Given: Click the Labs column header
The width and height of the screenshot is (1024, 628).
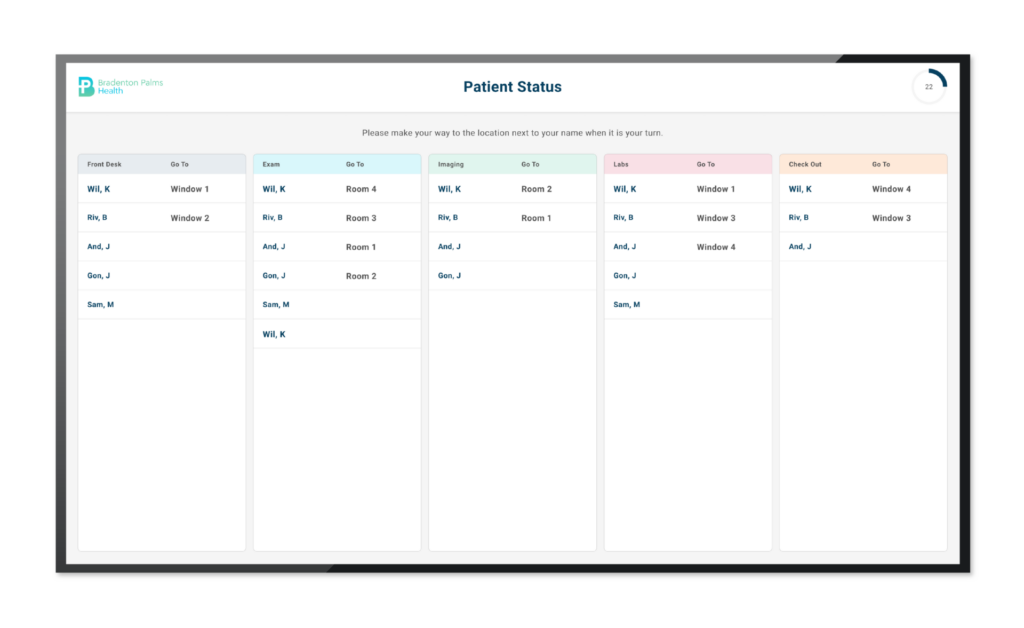Looking at the screenshot, I should click(620, 165).
